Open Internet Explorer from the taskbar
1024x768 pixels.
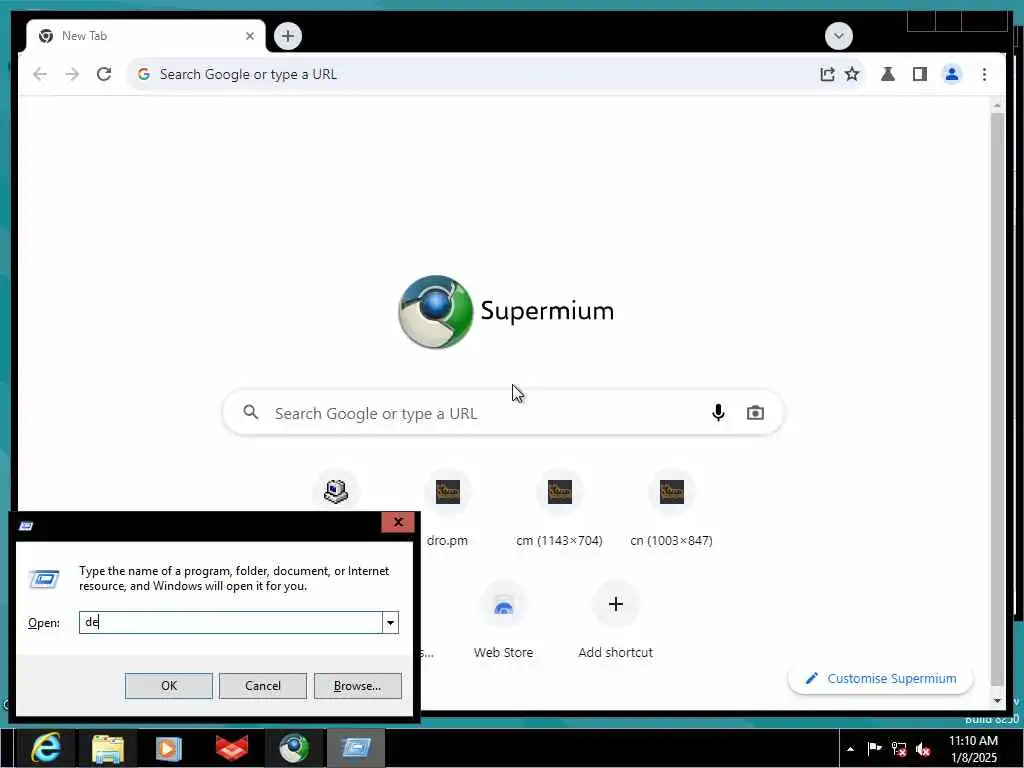[x=46, y=748]
